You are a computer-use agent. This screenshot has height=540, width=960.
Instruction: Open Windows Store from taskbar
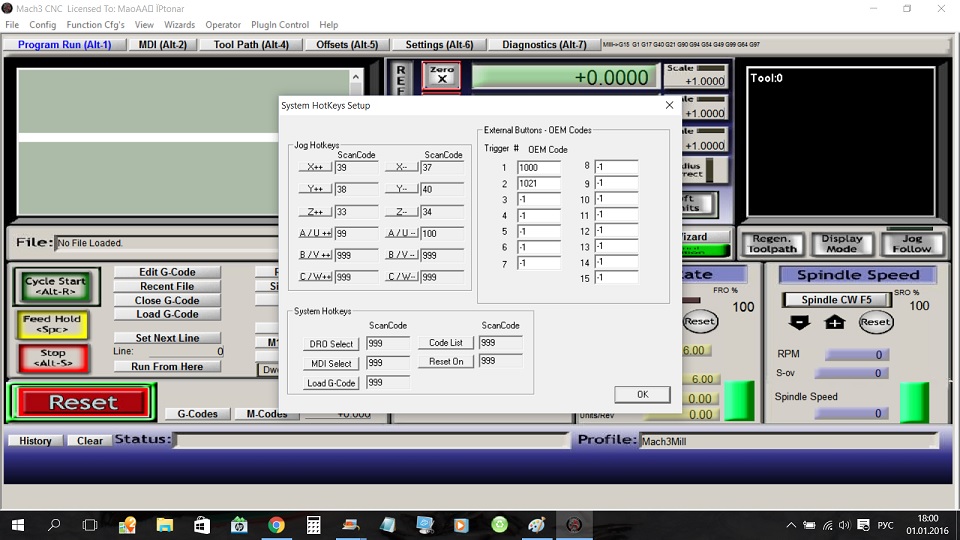[x=201, y=525]
